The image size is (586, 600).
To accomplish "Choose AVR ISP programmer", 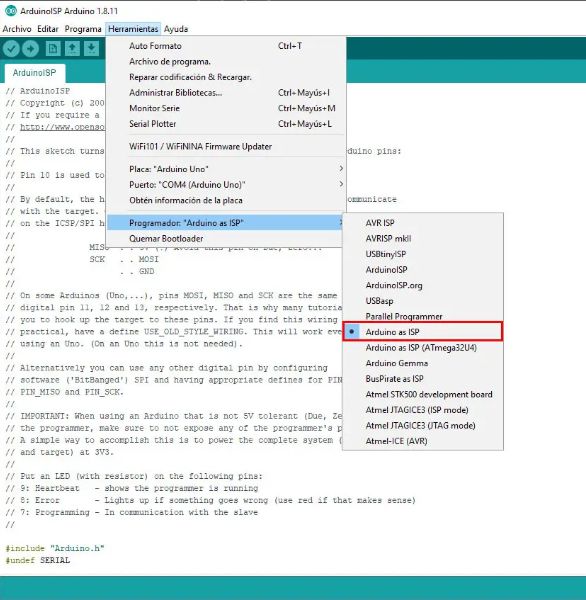I will coord(423,223).
